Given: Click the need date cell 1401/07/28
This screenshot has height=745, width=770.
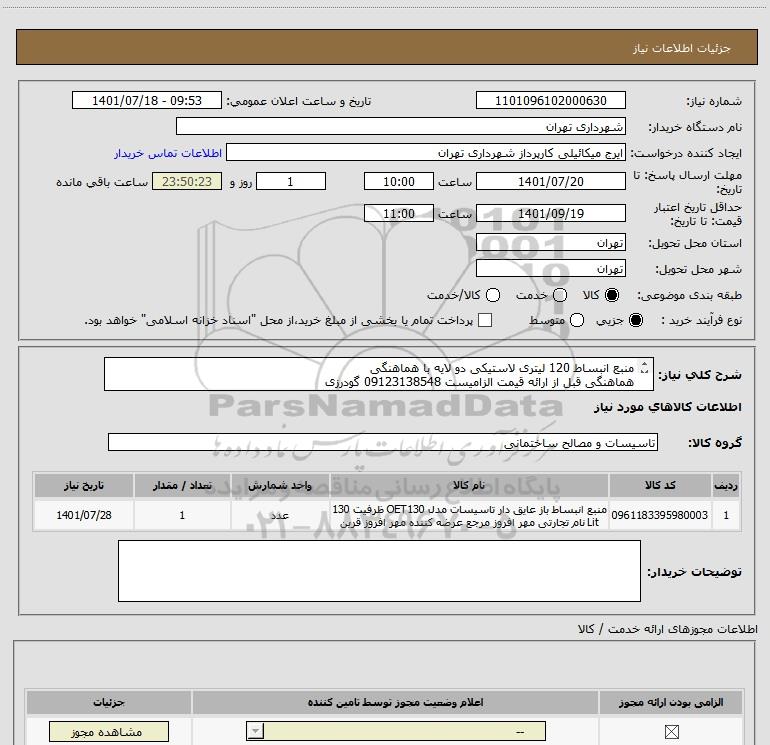Looking at the screenshot, I should [83, 515].
